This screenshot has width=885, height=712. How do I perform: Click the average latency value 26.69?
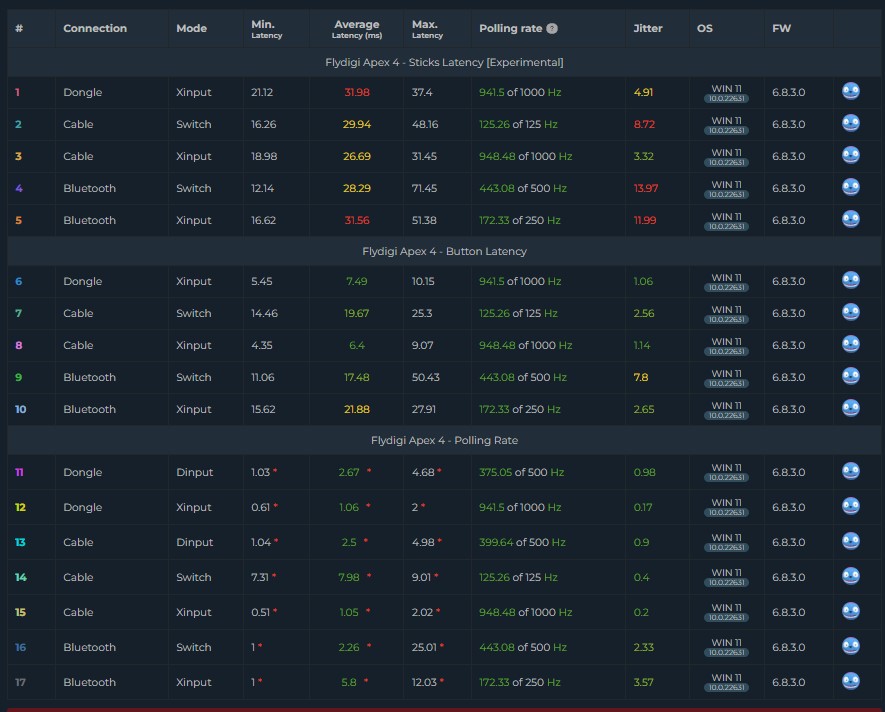[x=357, y=156]
